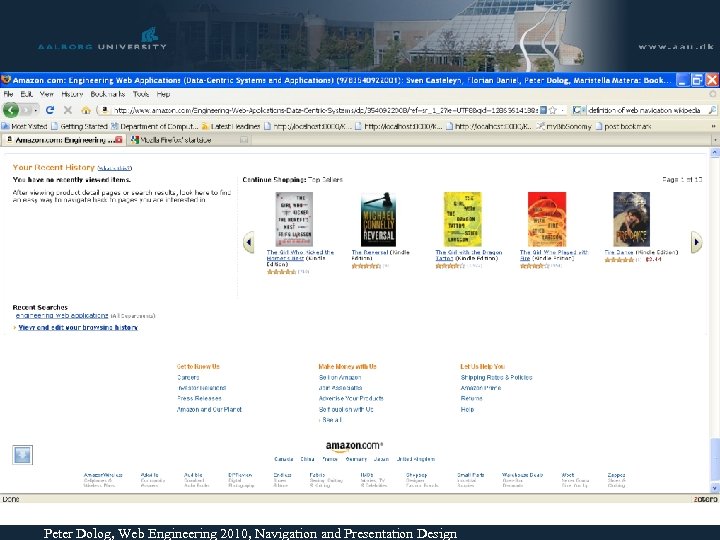The width and height of the screenshot is (720, 540).
Task: Click the Advertise Your Products link
Action: [x=351, y=399]
